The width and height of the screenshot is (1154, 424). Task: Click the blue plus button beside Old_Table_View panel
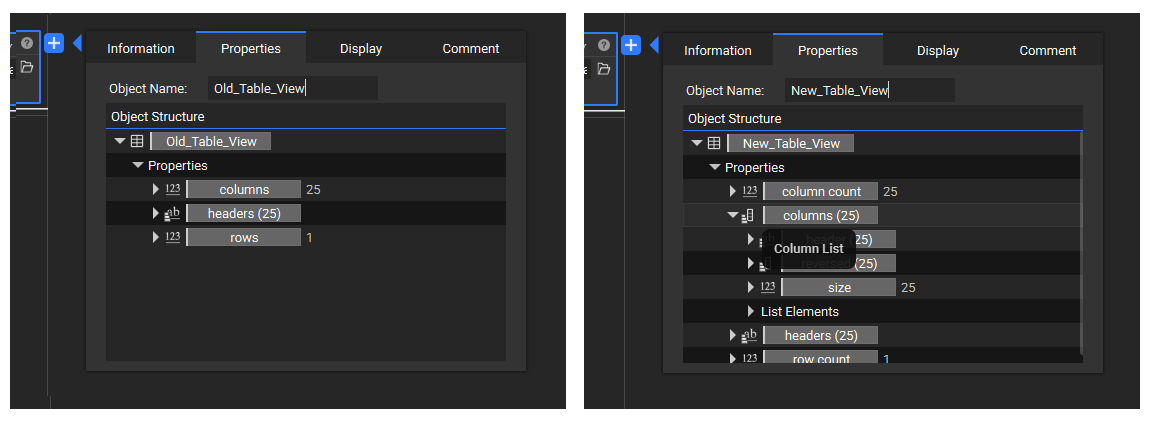[x=54, y=43]
